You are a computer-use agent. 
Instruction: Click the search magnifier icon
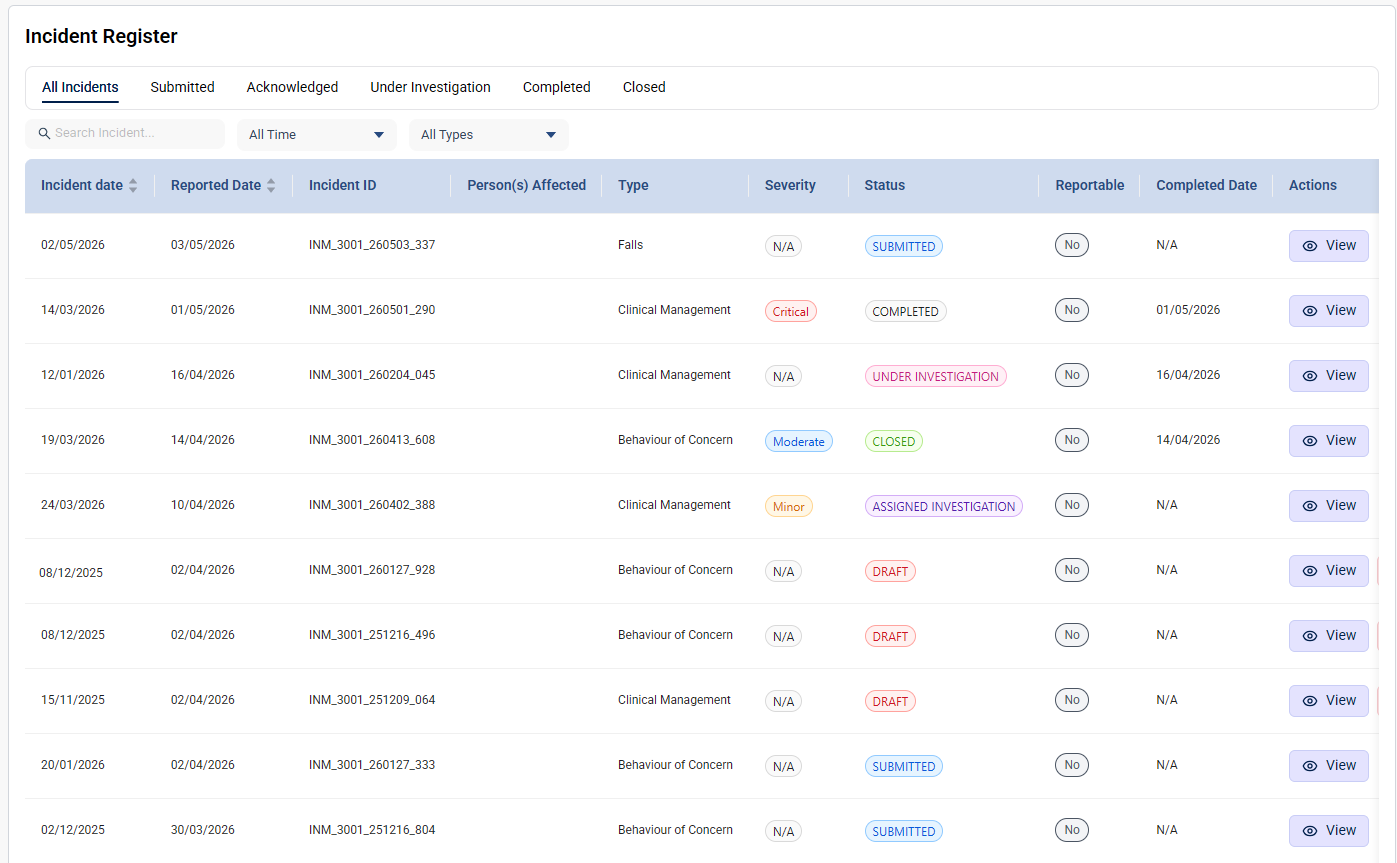point(44,133)
